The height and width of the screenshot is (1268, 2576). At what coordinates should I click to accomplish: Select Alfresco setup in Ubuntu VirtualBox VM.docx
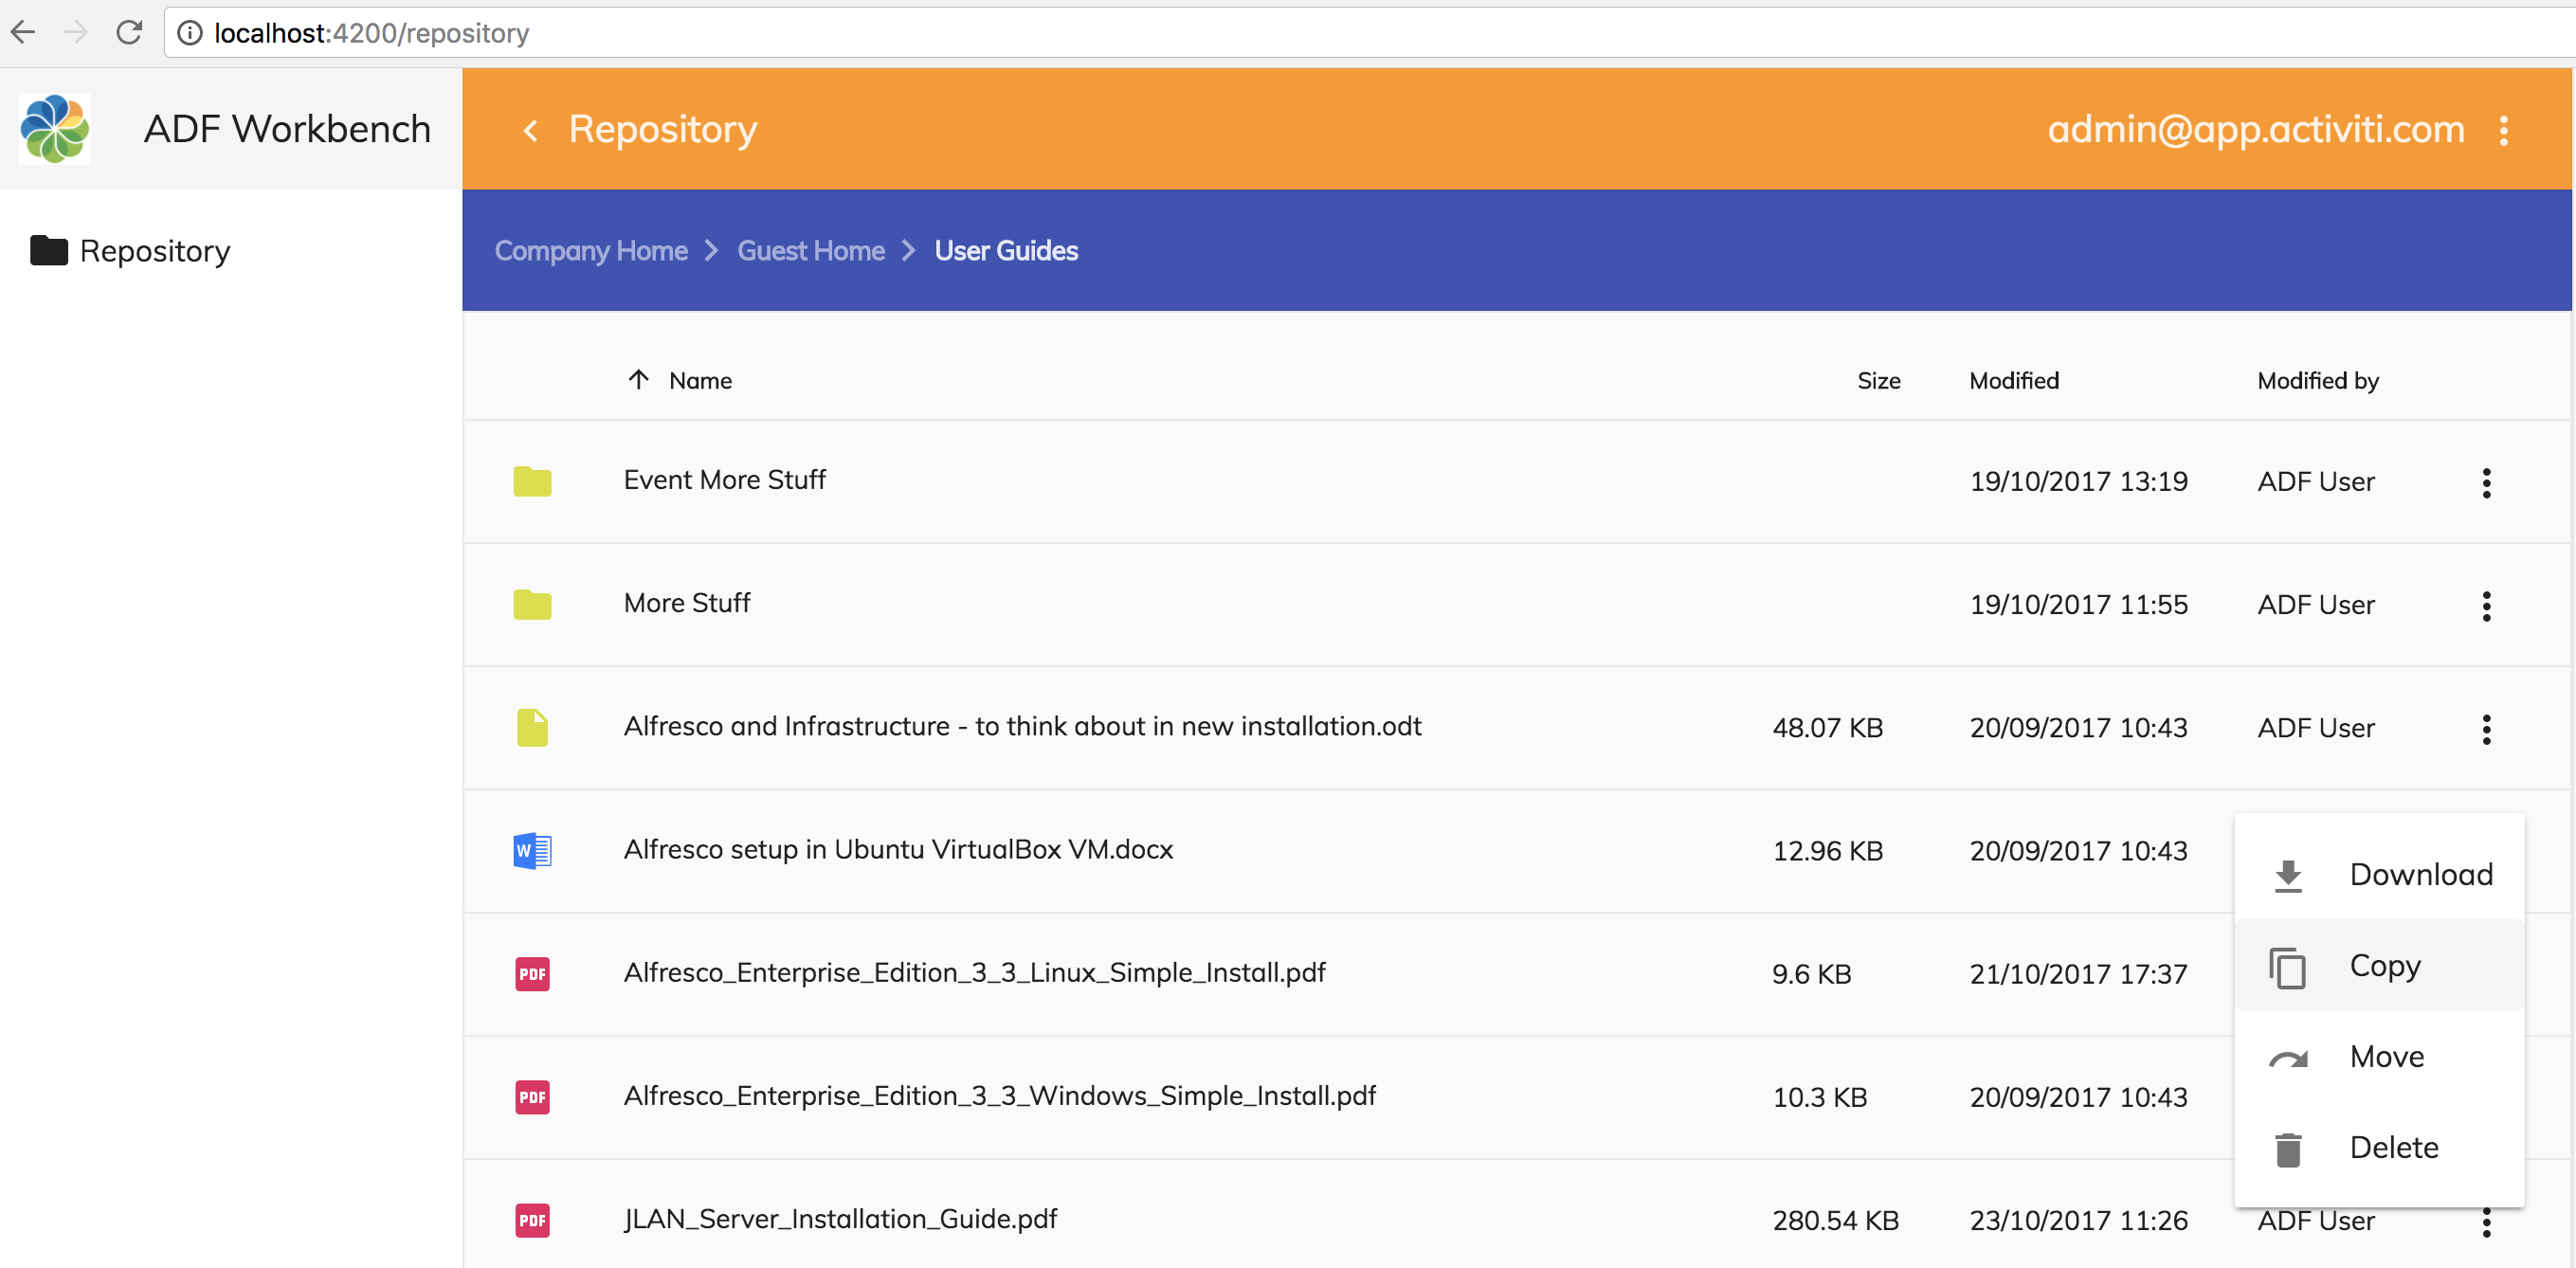[898, 849]
